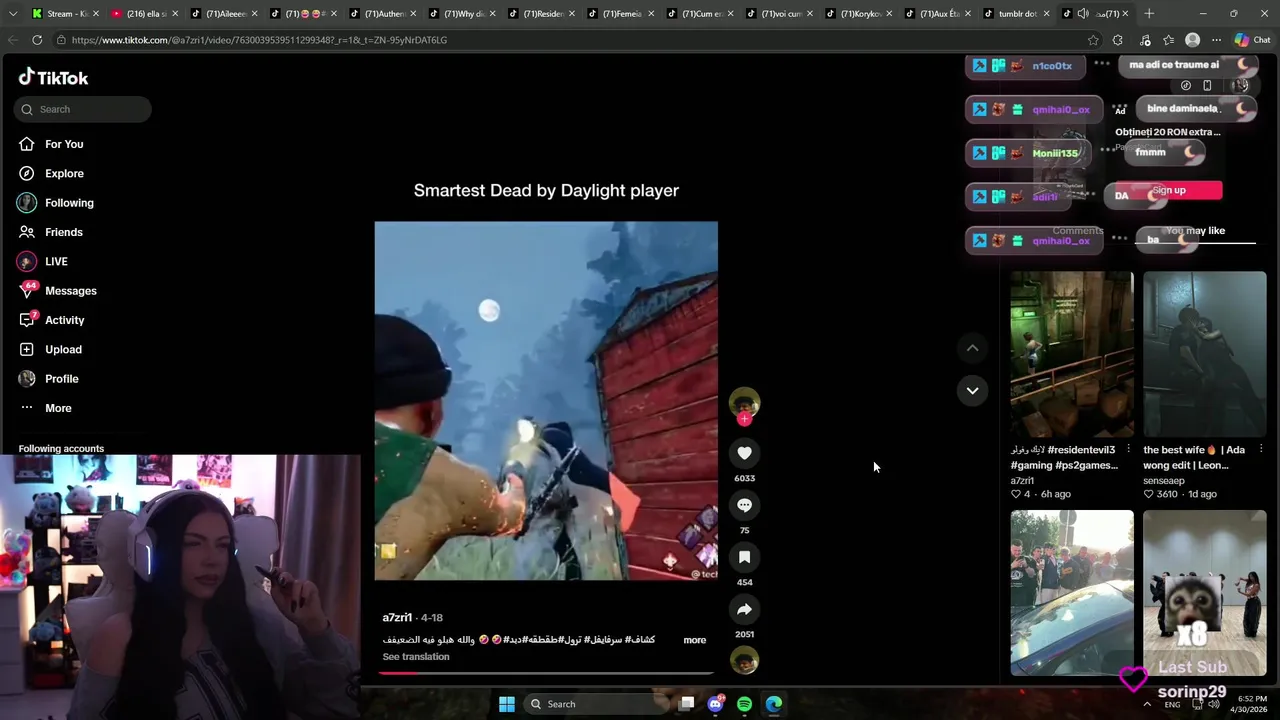This screenshot has height=720, width=1280.
Task: Click the Edge icon in the taskbar
Action: (774, 704)
